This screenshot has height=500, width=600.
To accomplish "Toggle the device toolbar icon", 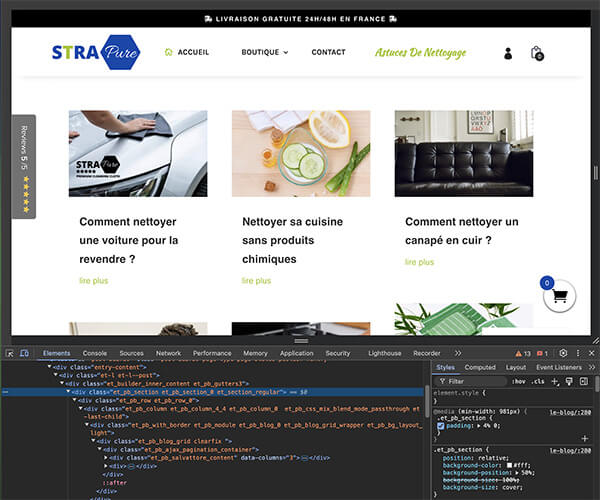I will coord(24,353).
